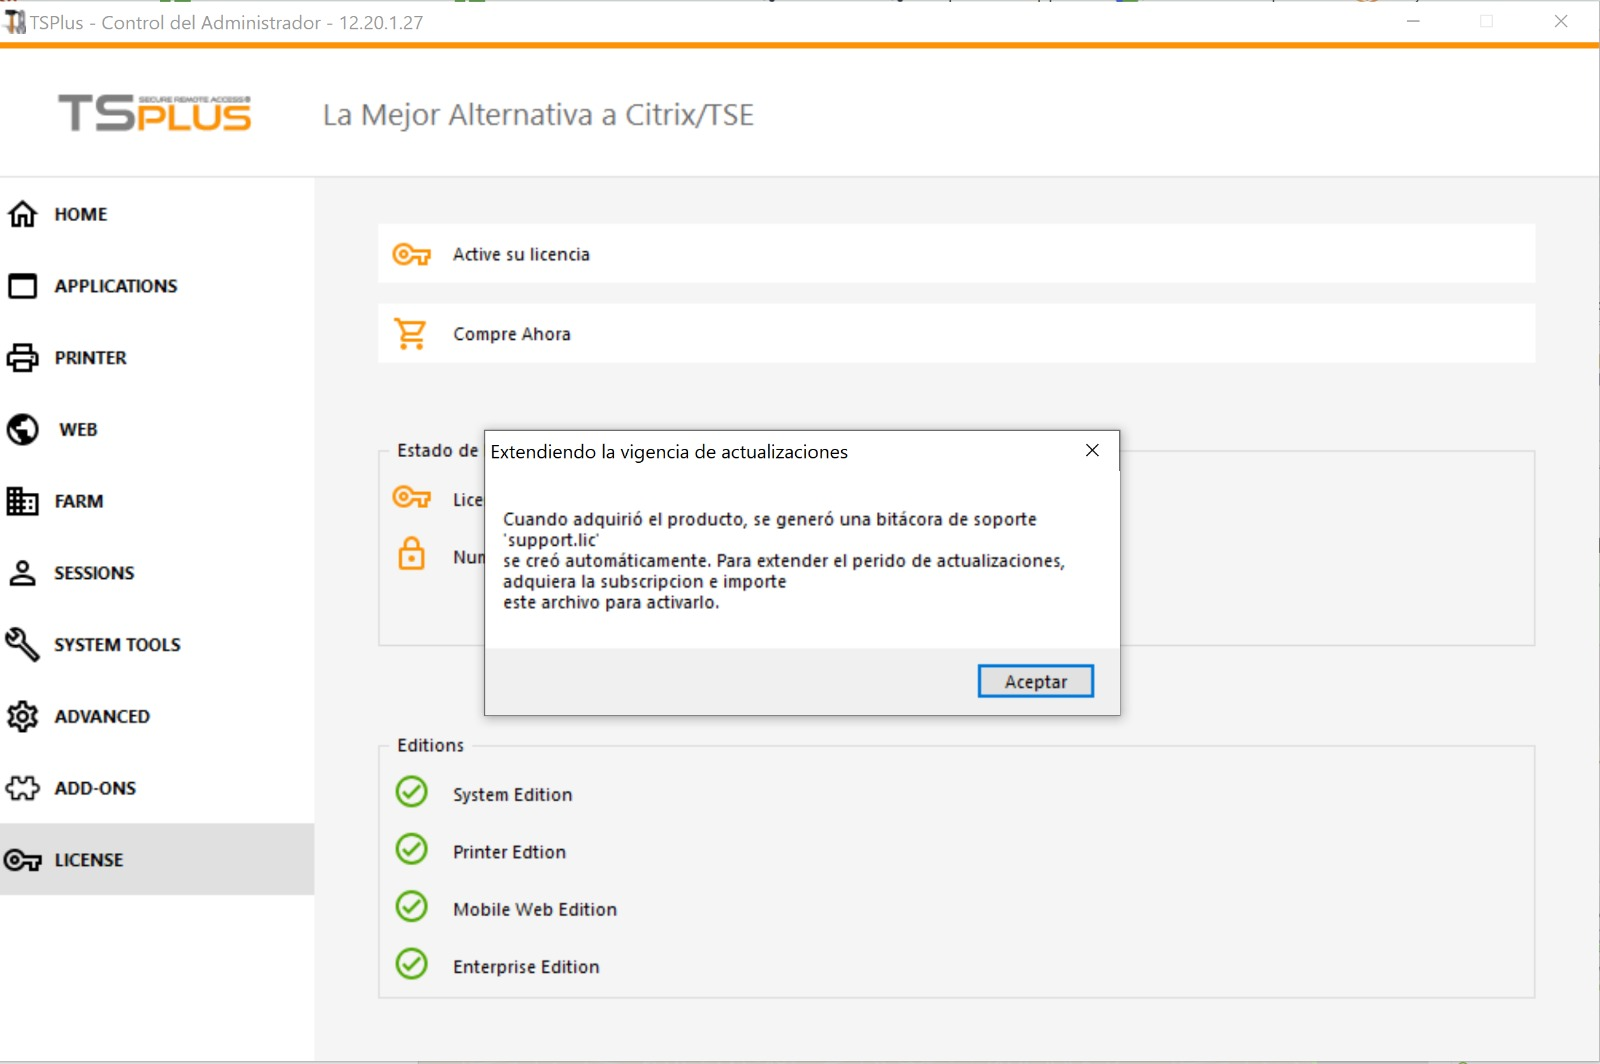This screenshot has height=1064, width=1600.
Task: Click the Sessions user icon
Action: click(22, 573)
